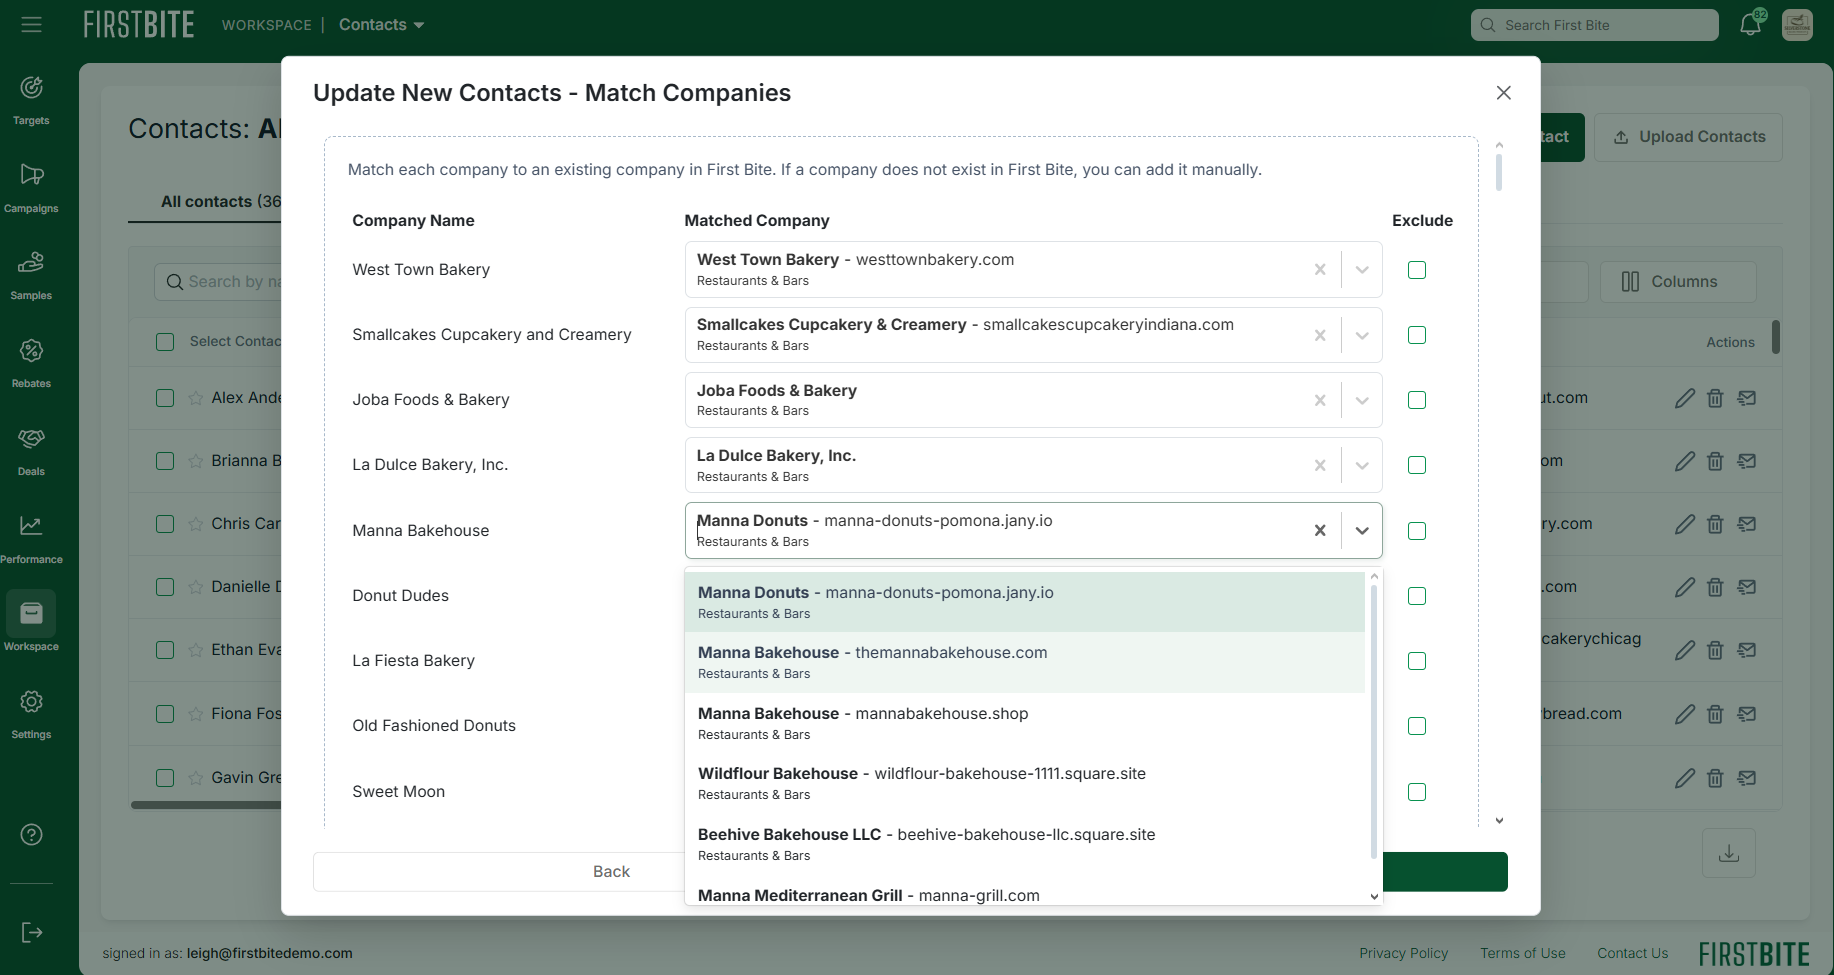Click the FirstBite logo in header
This screenshot has height=975, width=1834.
tap(139, 25)
